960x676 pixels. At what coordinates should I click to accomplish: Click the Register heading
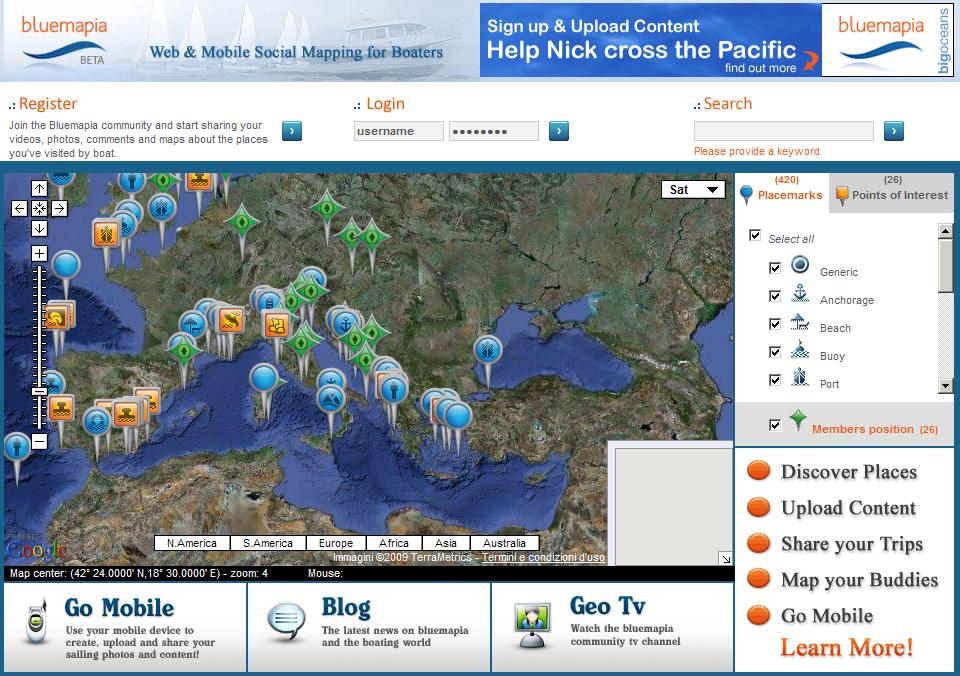(x=48, y=103)
